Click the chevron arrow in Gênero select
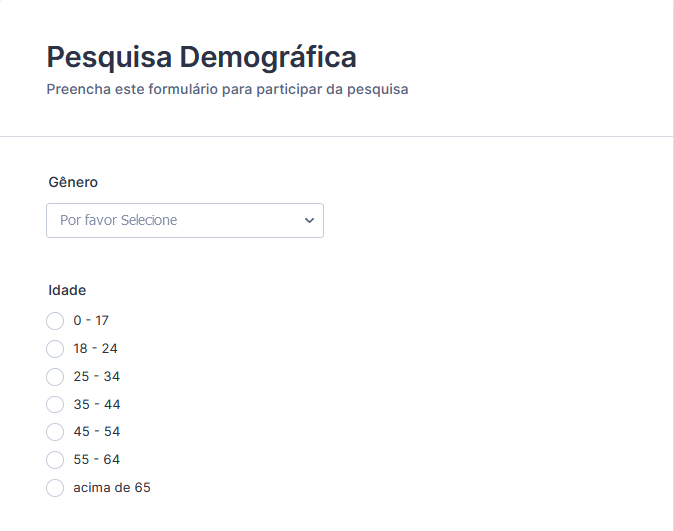The width and height of the screenshot is (674, 531). tap(309, 221)
